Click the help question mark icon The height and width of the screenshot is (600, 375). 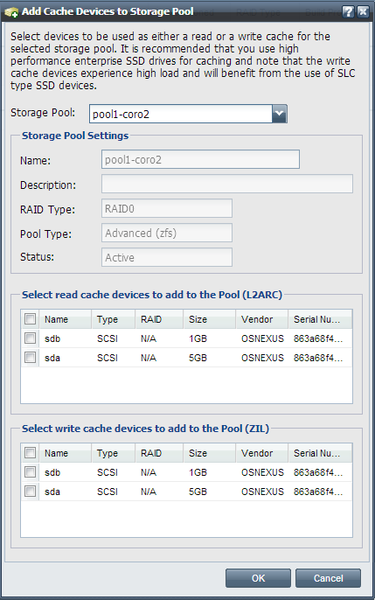(x=347, y=12)
